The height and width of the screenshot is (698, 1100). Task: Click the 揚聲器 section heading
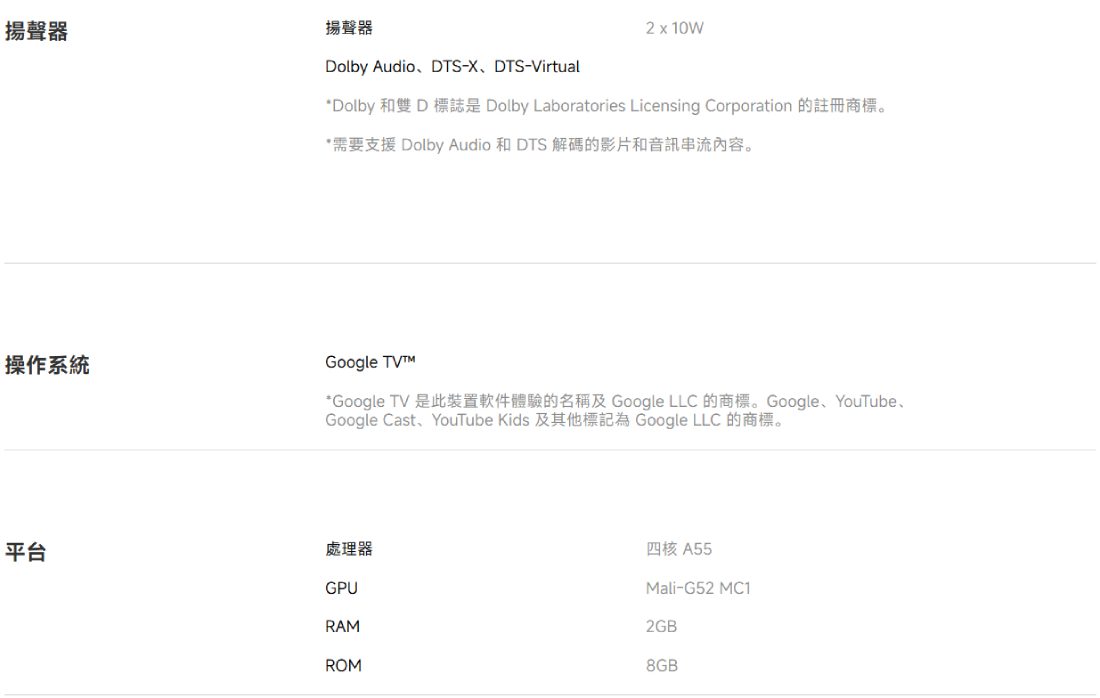[x=37, y=32]
